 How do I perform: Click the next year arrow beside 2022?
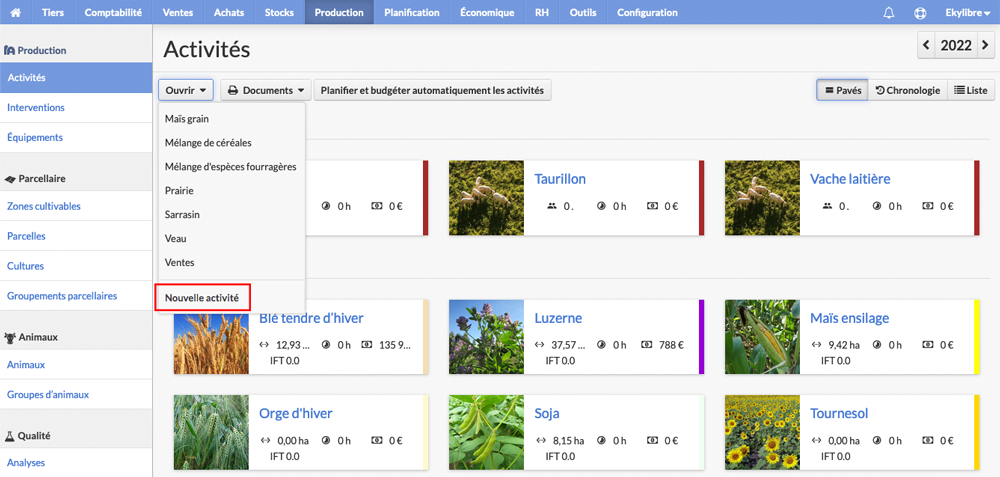(x=985, y=45)
